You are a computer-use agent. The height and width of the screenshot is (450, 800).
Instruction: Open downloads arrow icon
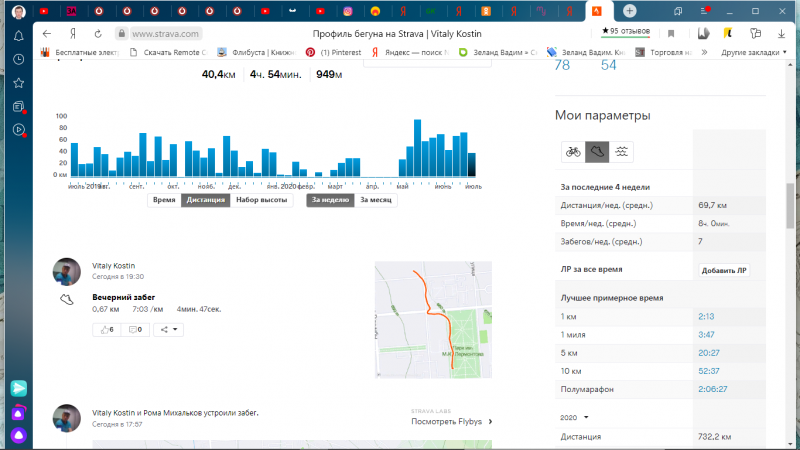coord(781,34)
